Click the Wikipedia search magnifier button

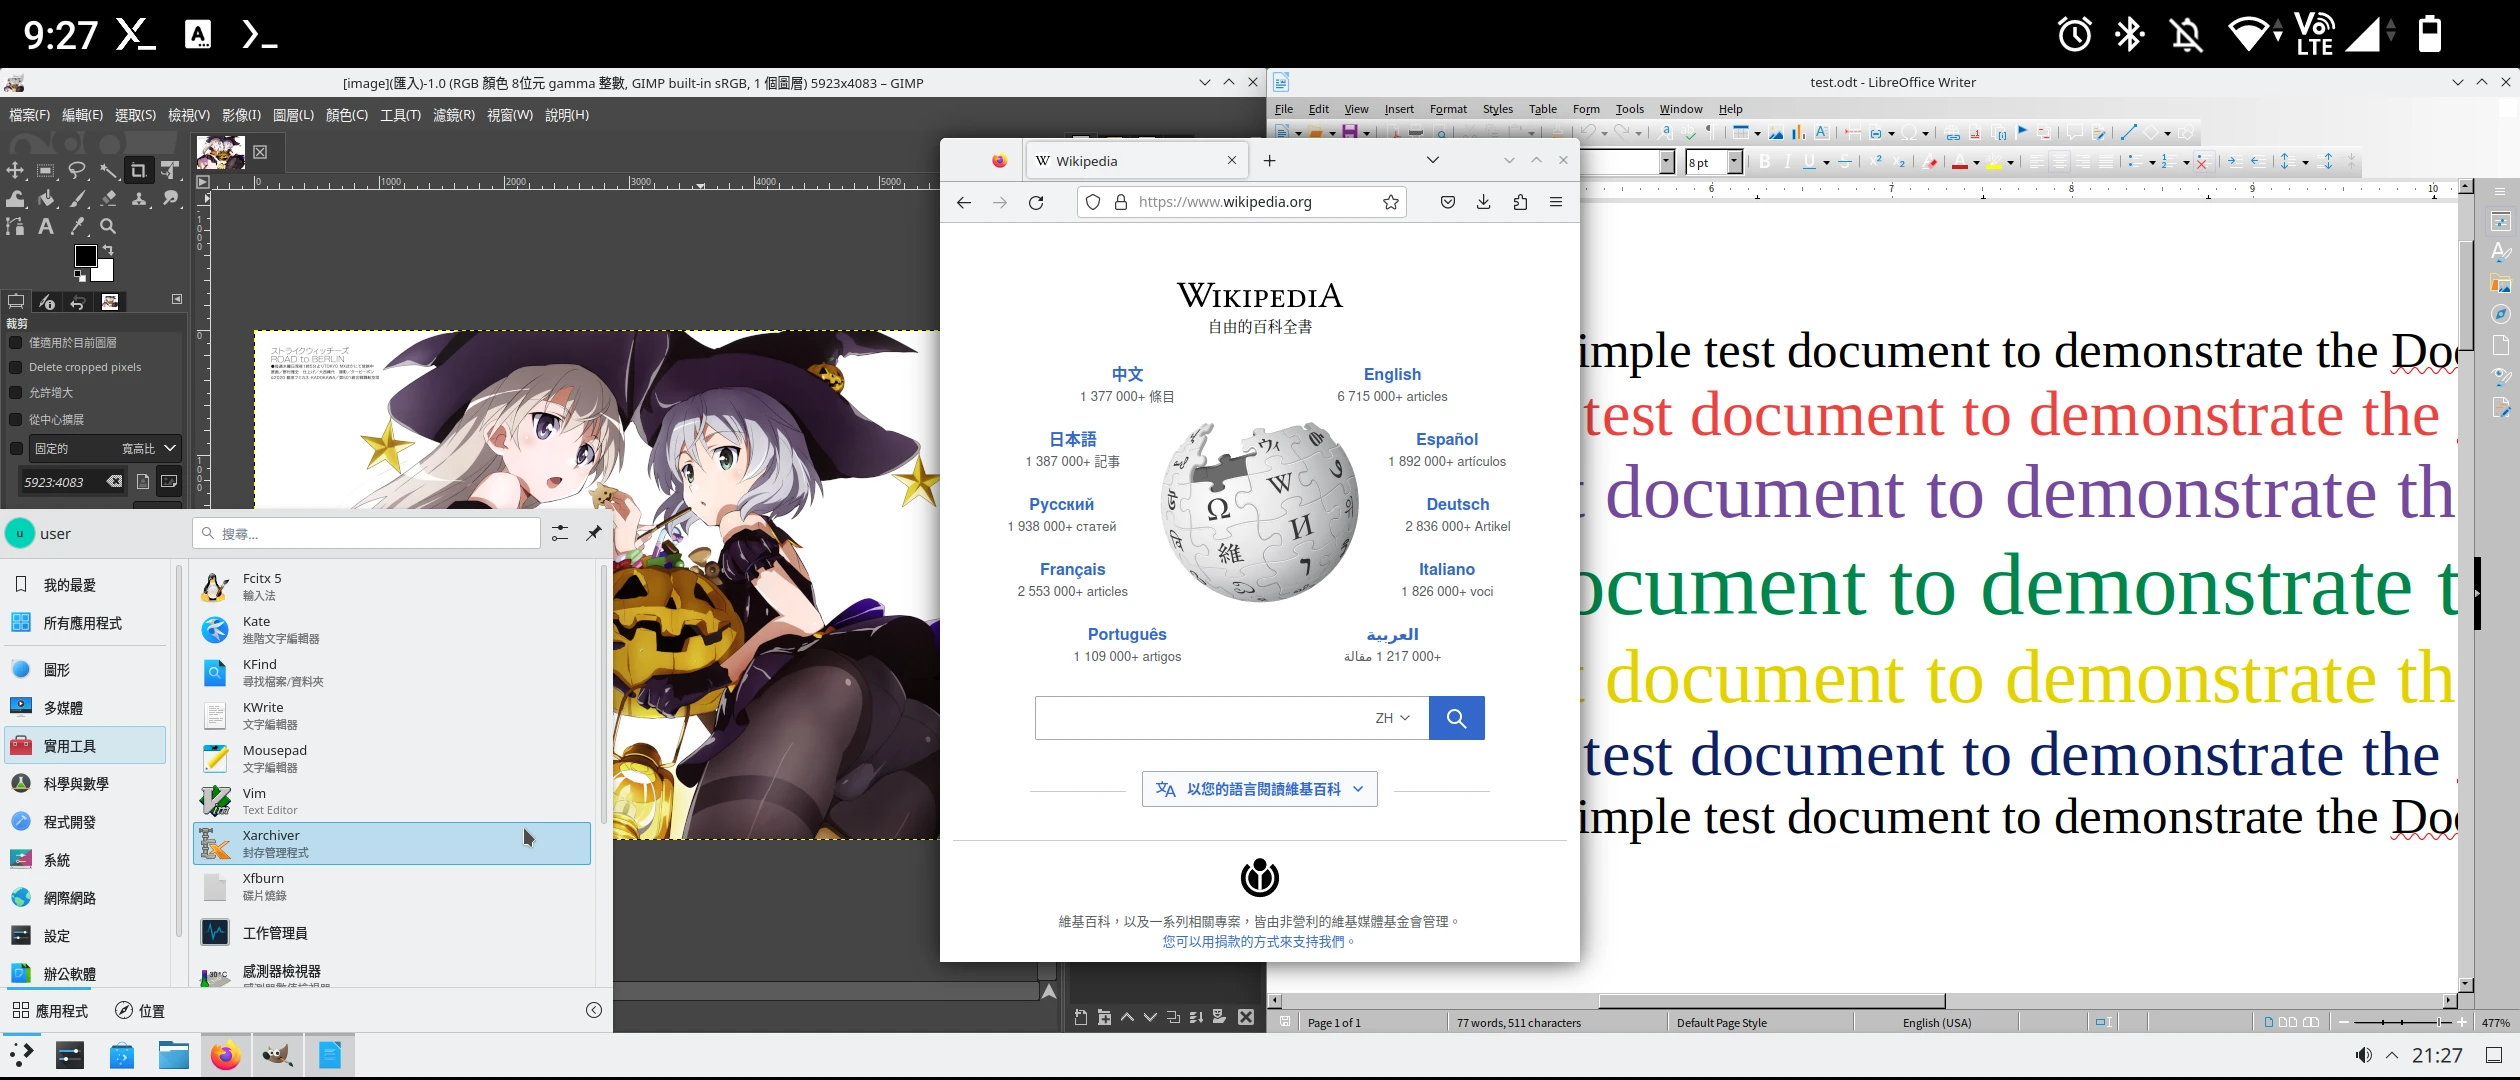click(x=1456, y=718)
